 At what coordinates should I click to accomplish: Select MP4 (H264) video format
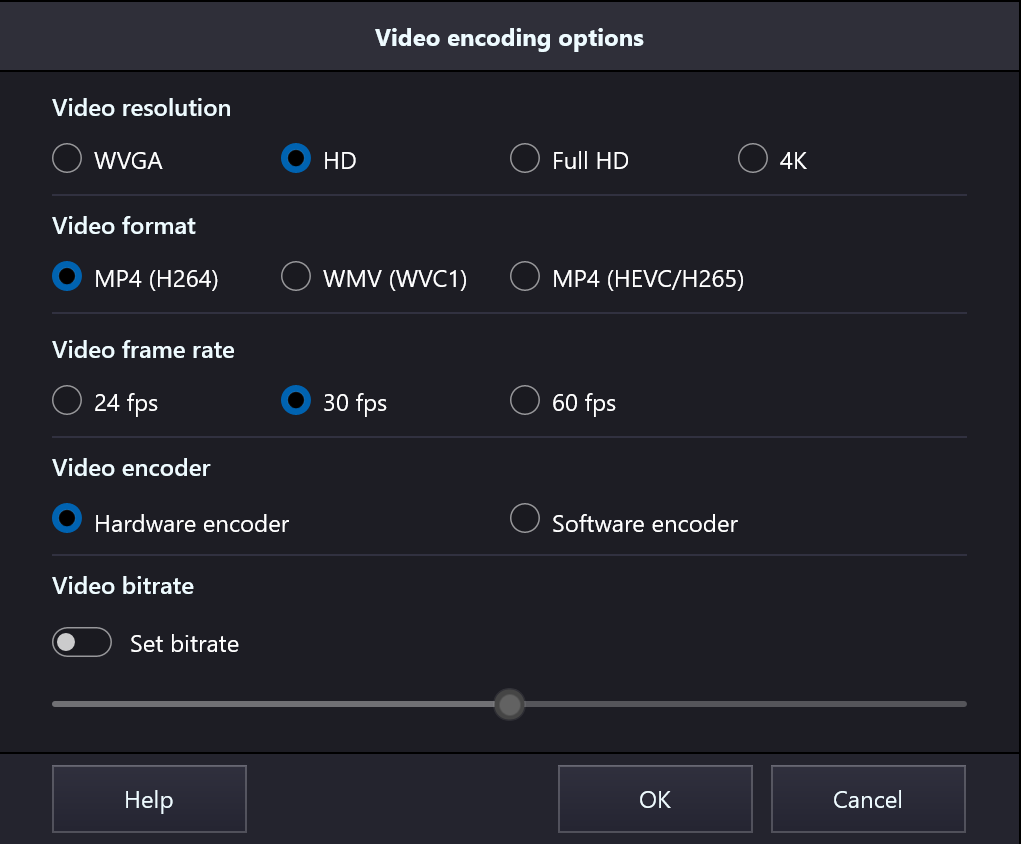(67, 277)
